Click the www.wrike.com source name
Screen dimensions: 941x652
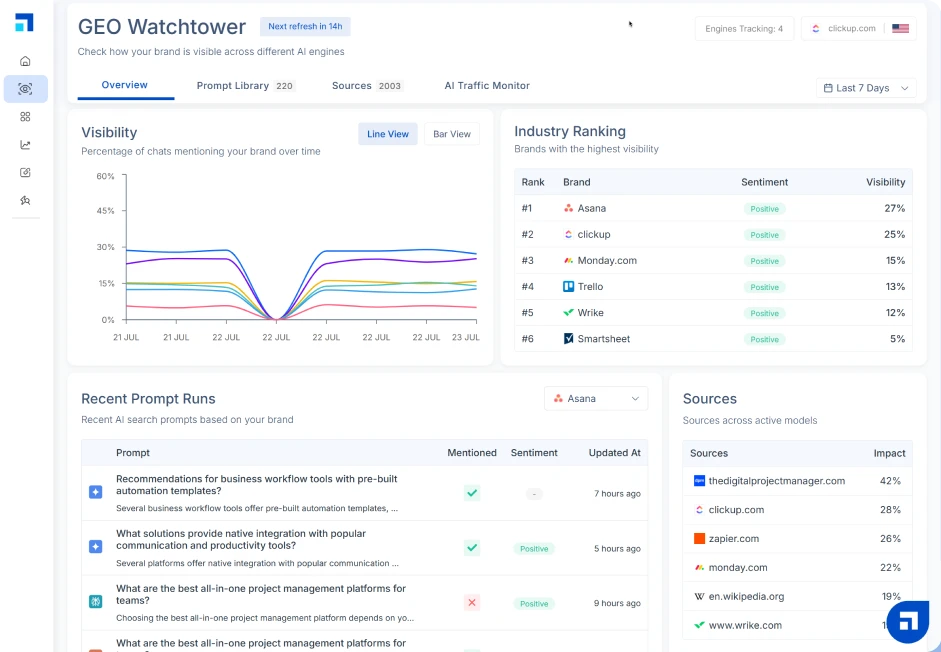(745, 625)
